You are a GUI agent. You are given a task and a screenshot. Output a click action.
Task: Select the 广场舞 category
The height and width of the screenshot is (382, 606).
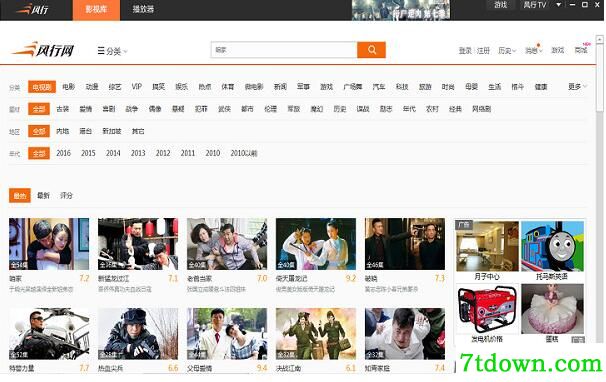352,87
